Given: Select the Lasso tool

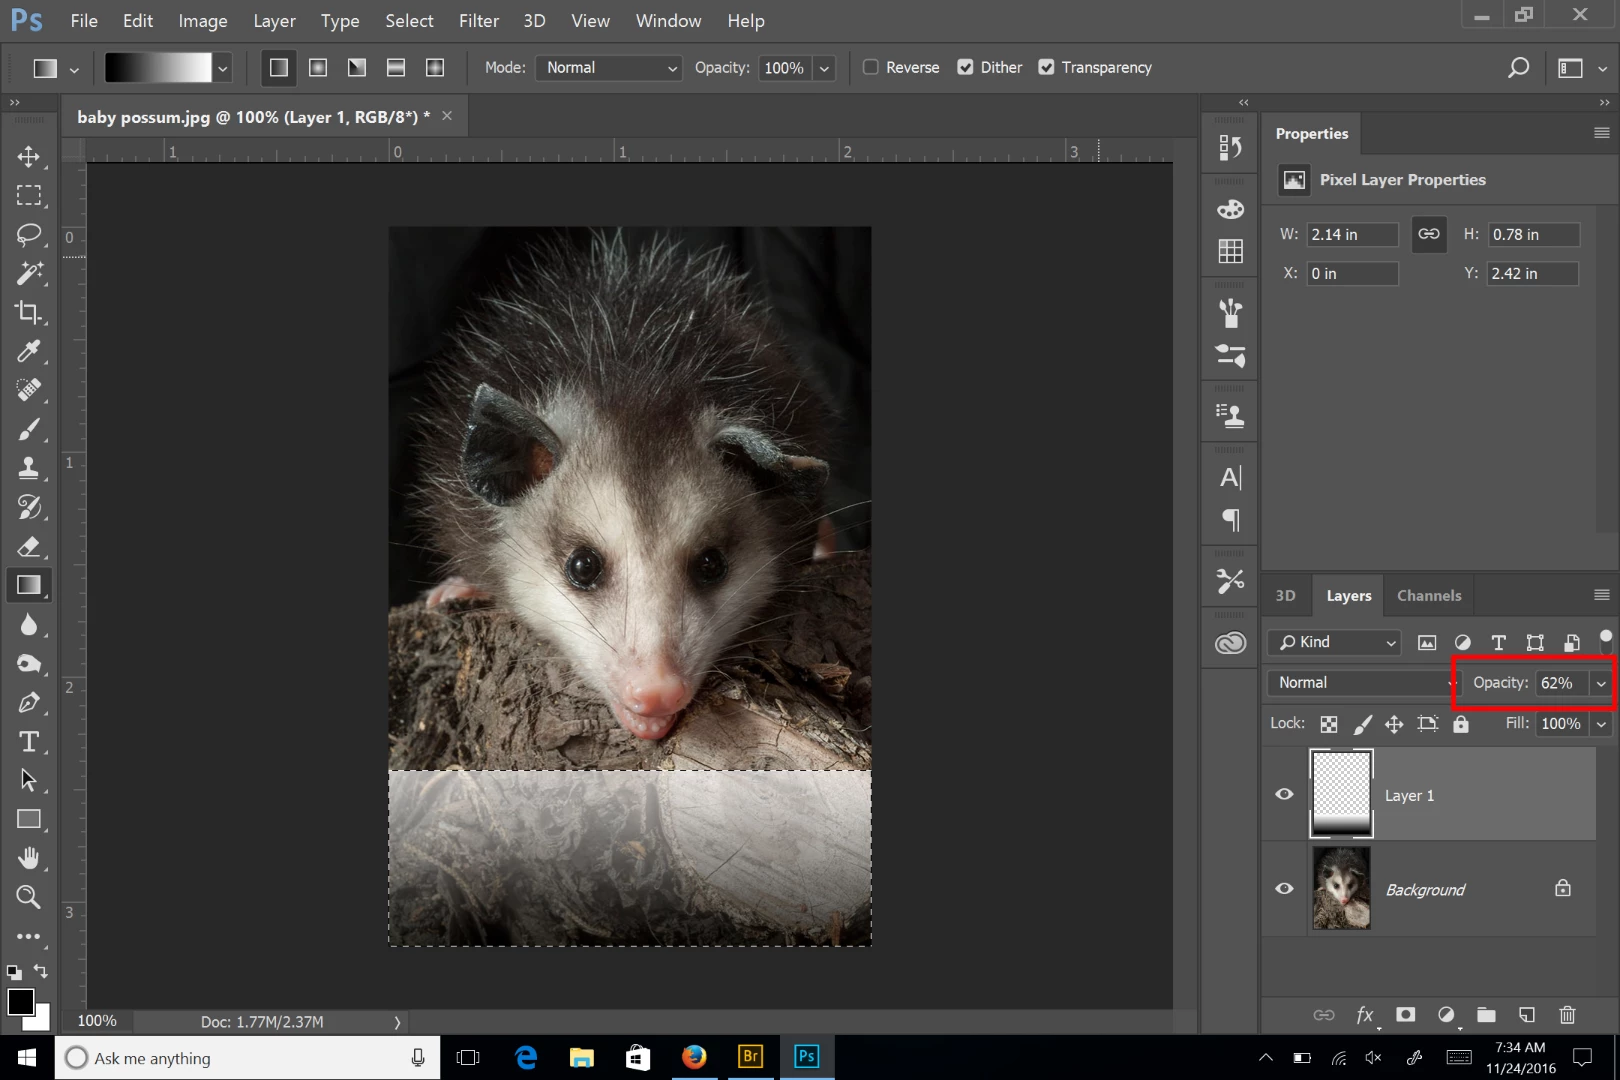Looking at the screenshot, I should pyautogui.click(x=28, y=234).
